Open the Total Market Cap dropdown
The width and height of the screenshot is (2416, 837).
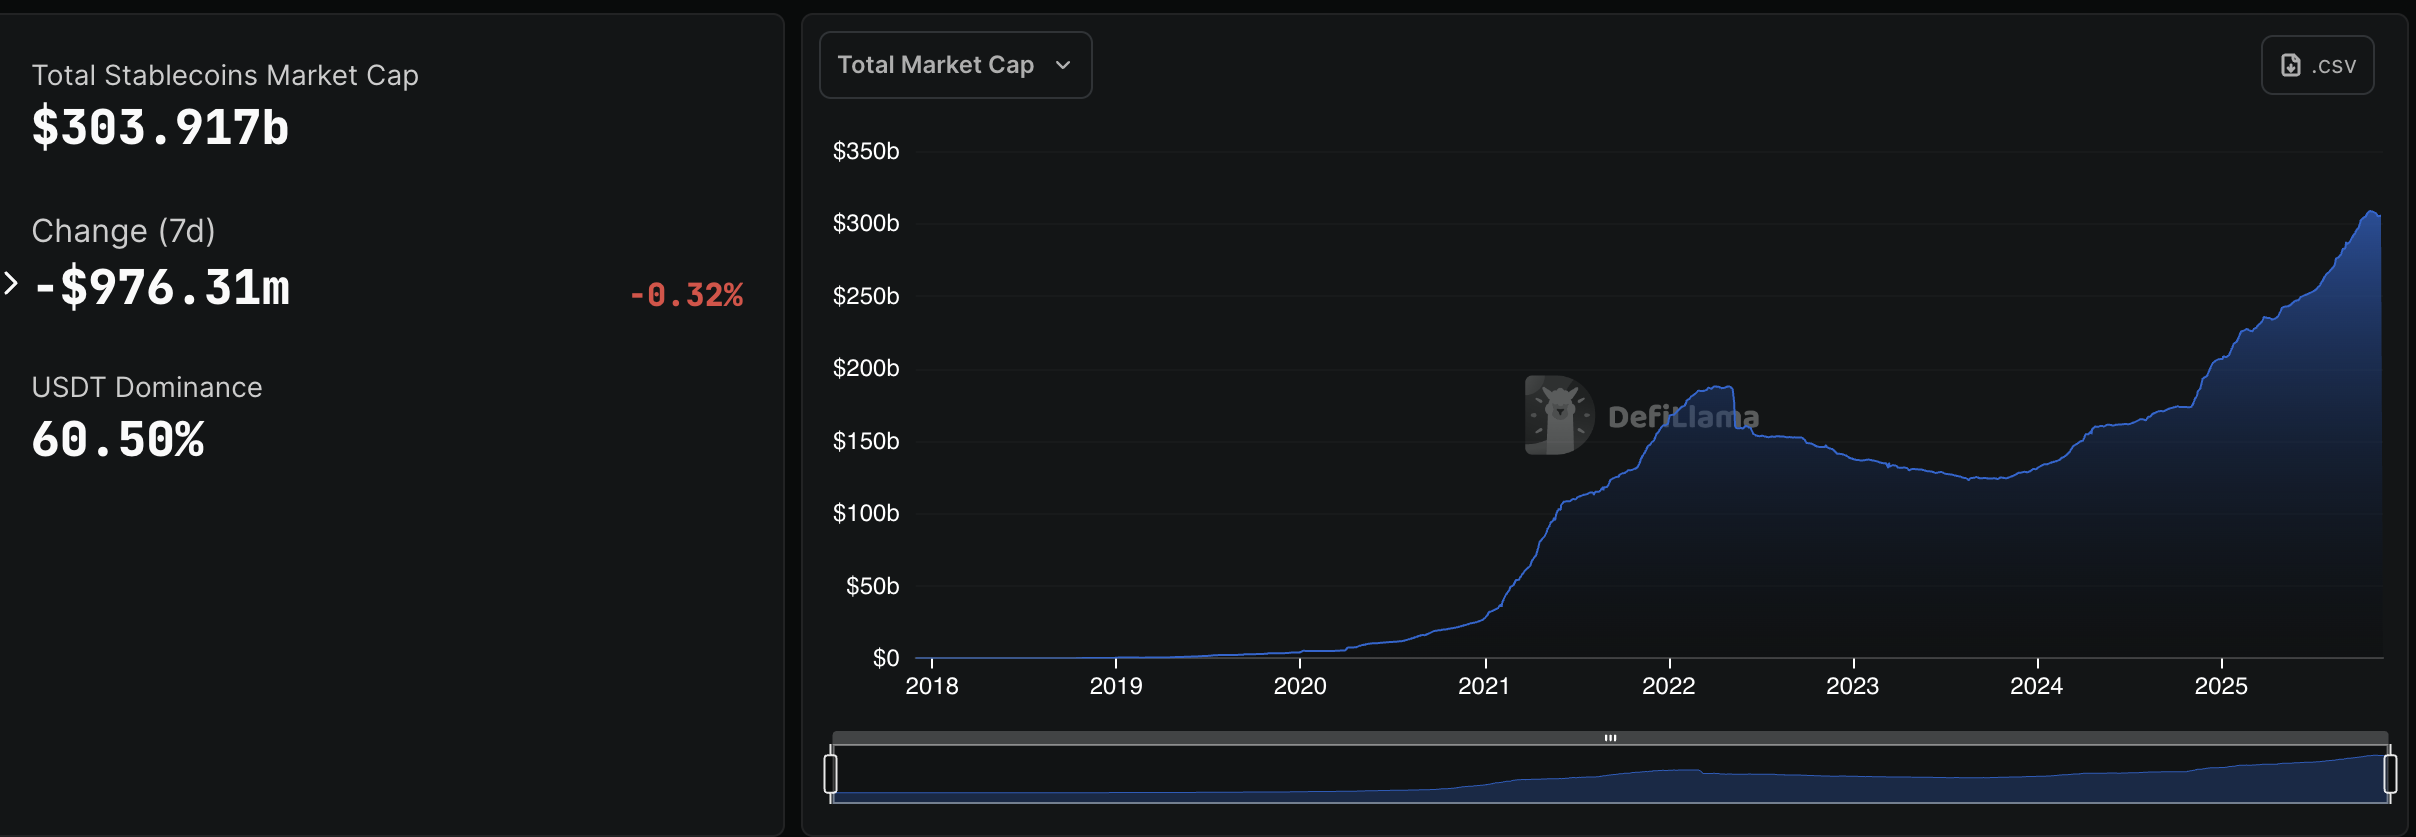pyautogui.click(x=954, y=65)
